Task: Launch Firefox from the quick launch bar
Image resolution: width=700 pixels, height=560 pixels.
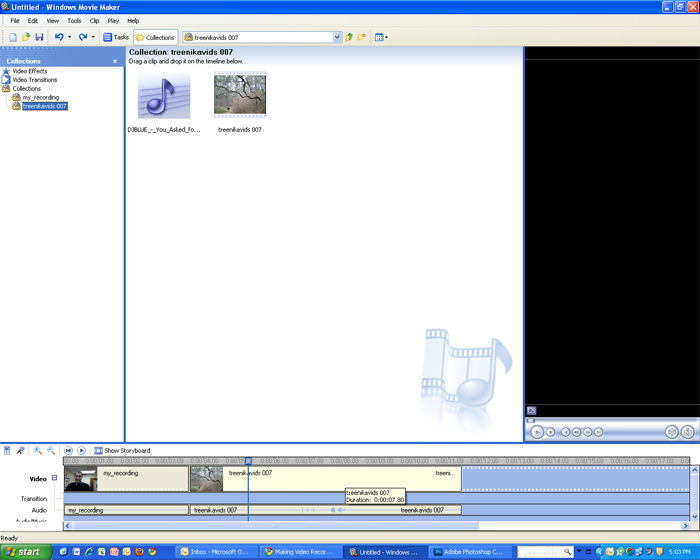Action: coord(139,552)
